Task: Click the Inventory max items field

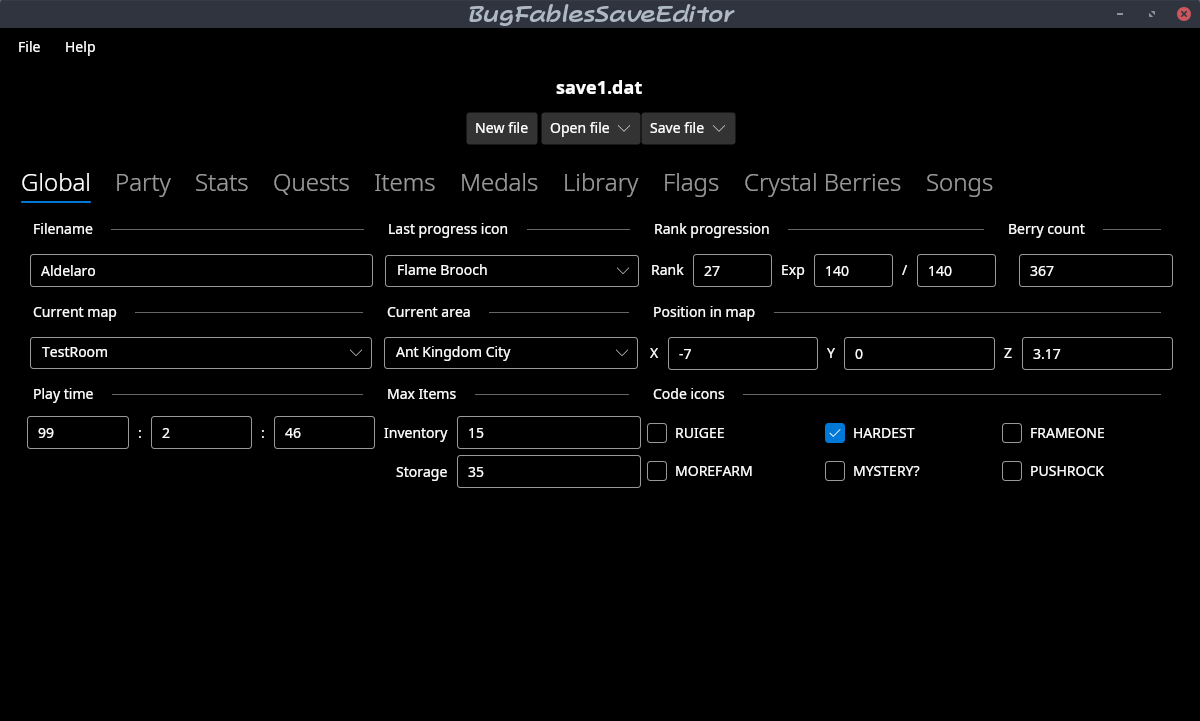Action: [549, 433]
